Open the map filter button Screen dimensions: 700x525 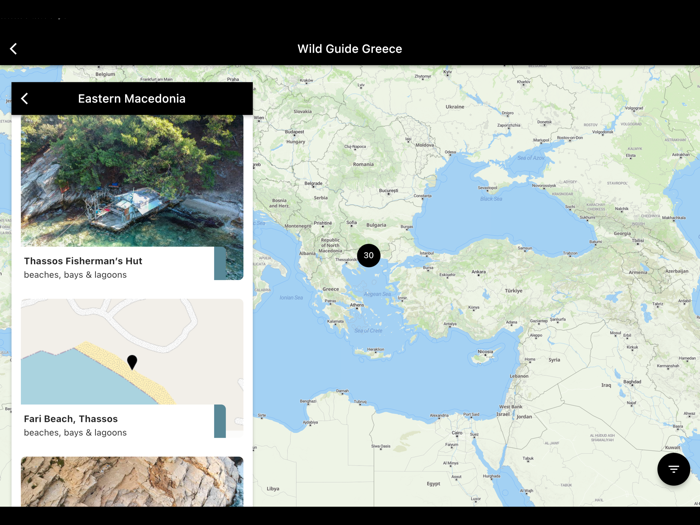point(673,469)
